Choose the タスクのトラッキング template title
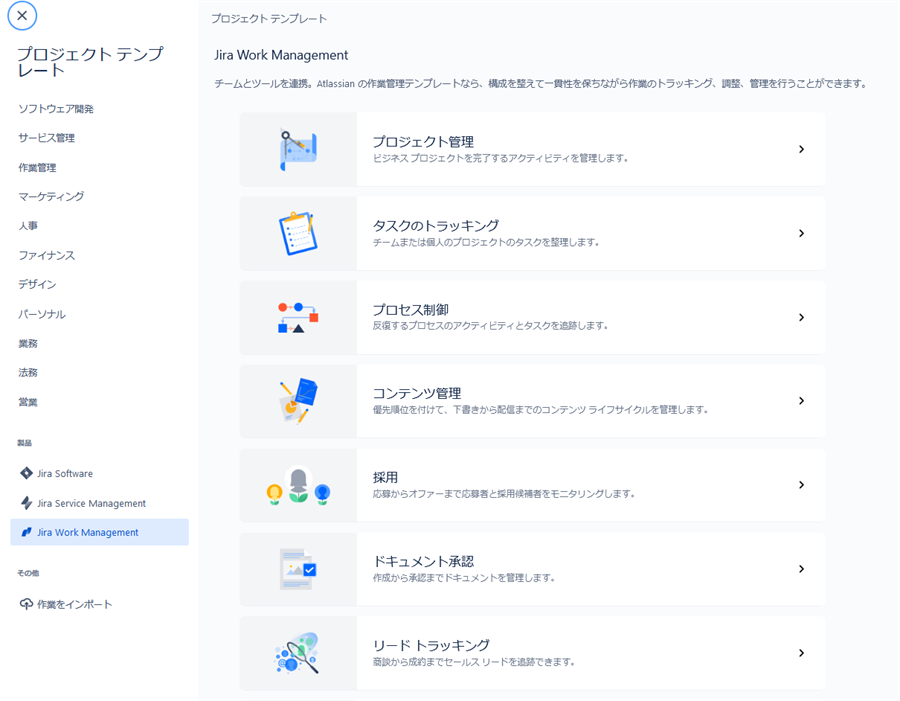Viewport: 900px width, 701px height. click(436, 225)
